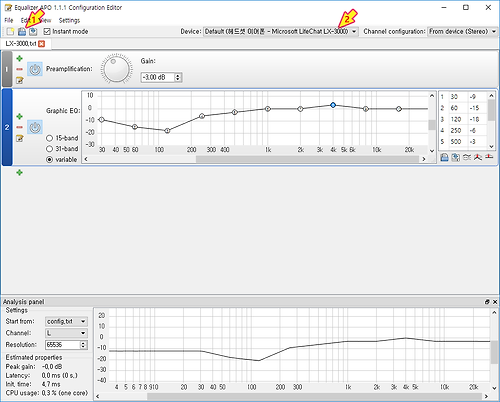Click the filter 1 row handle

coord(7,69)
